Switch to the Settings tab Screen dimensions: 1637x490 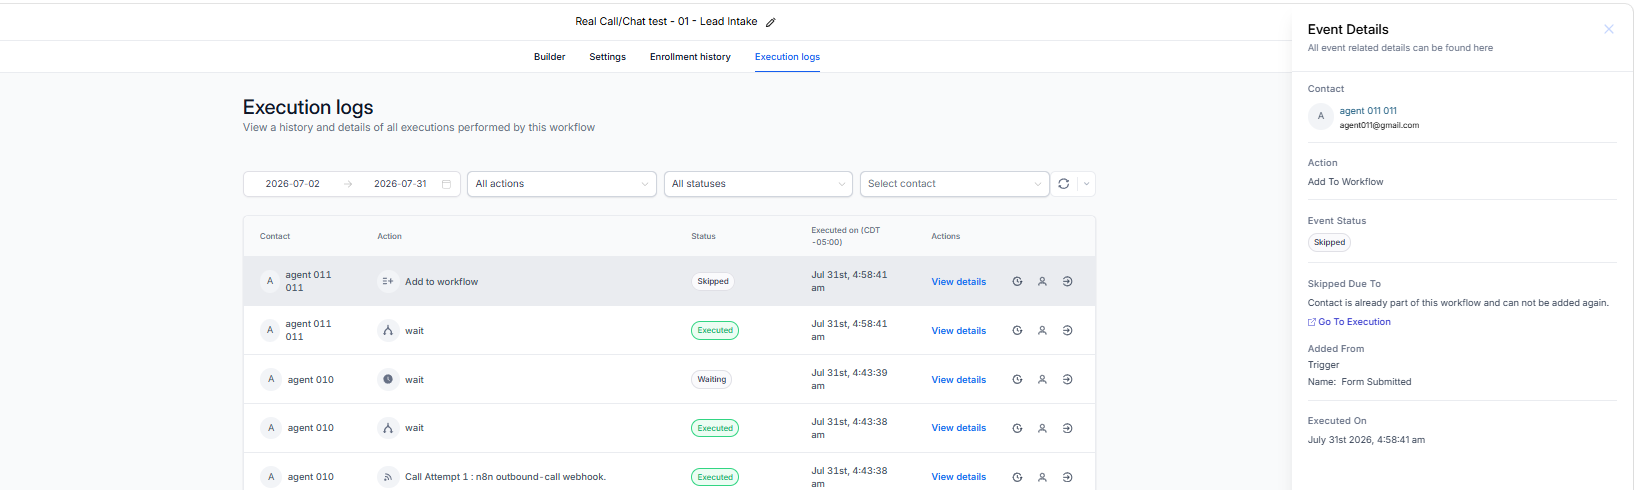tap(607, 57)
